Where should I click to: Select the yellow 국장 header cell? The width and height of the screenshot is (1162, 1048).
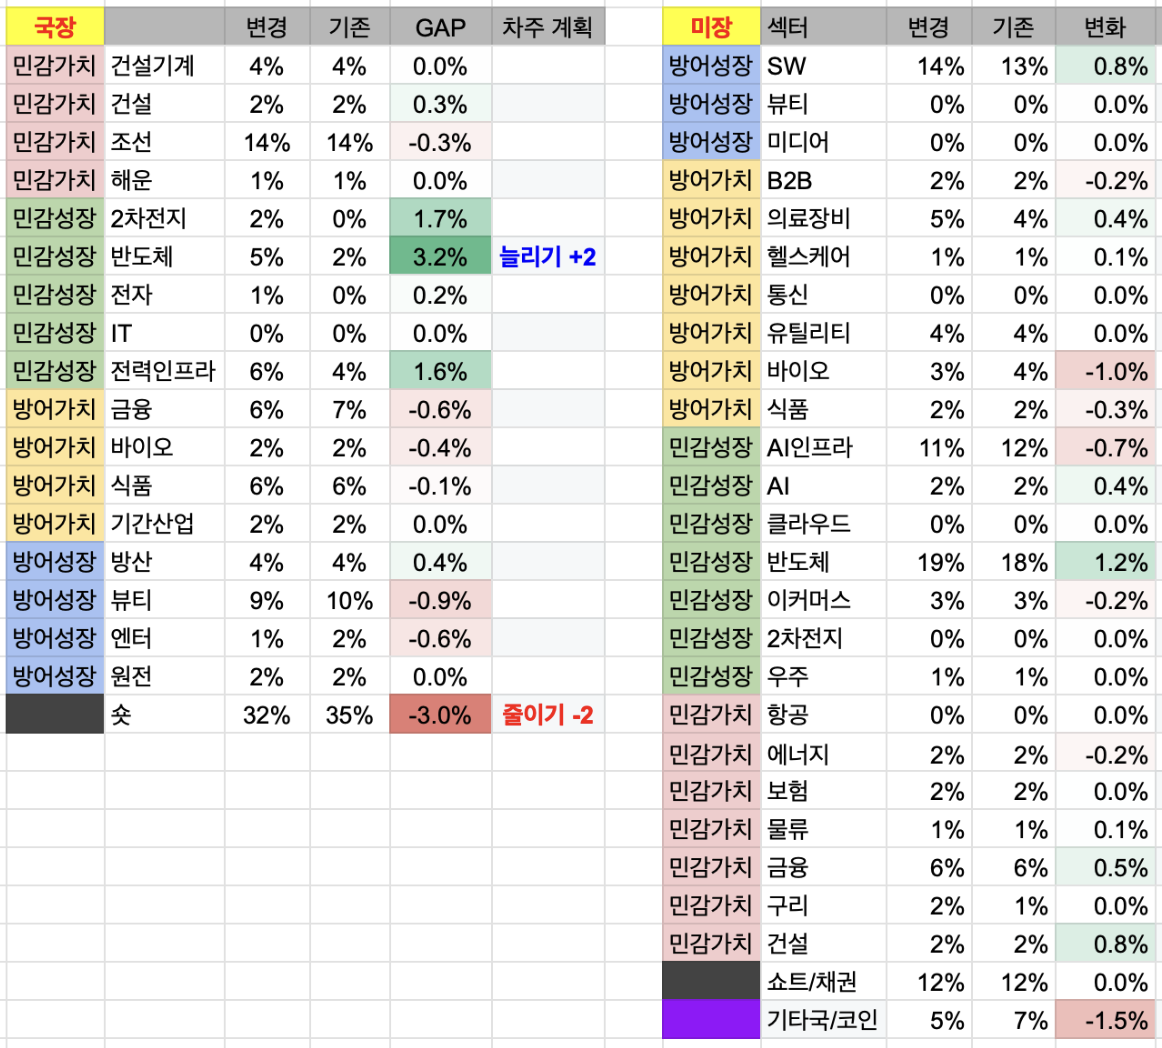click(55, 27)
